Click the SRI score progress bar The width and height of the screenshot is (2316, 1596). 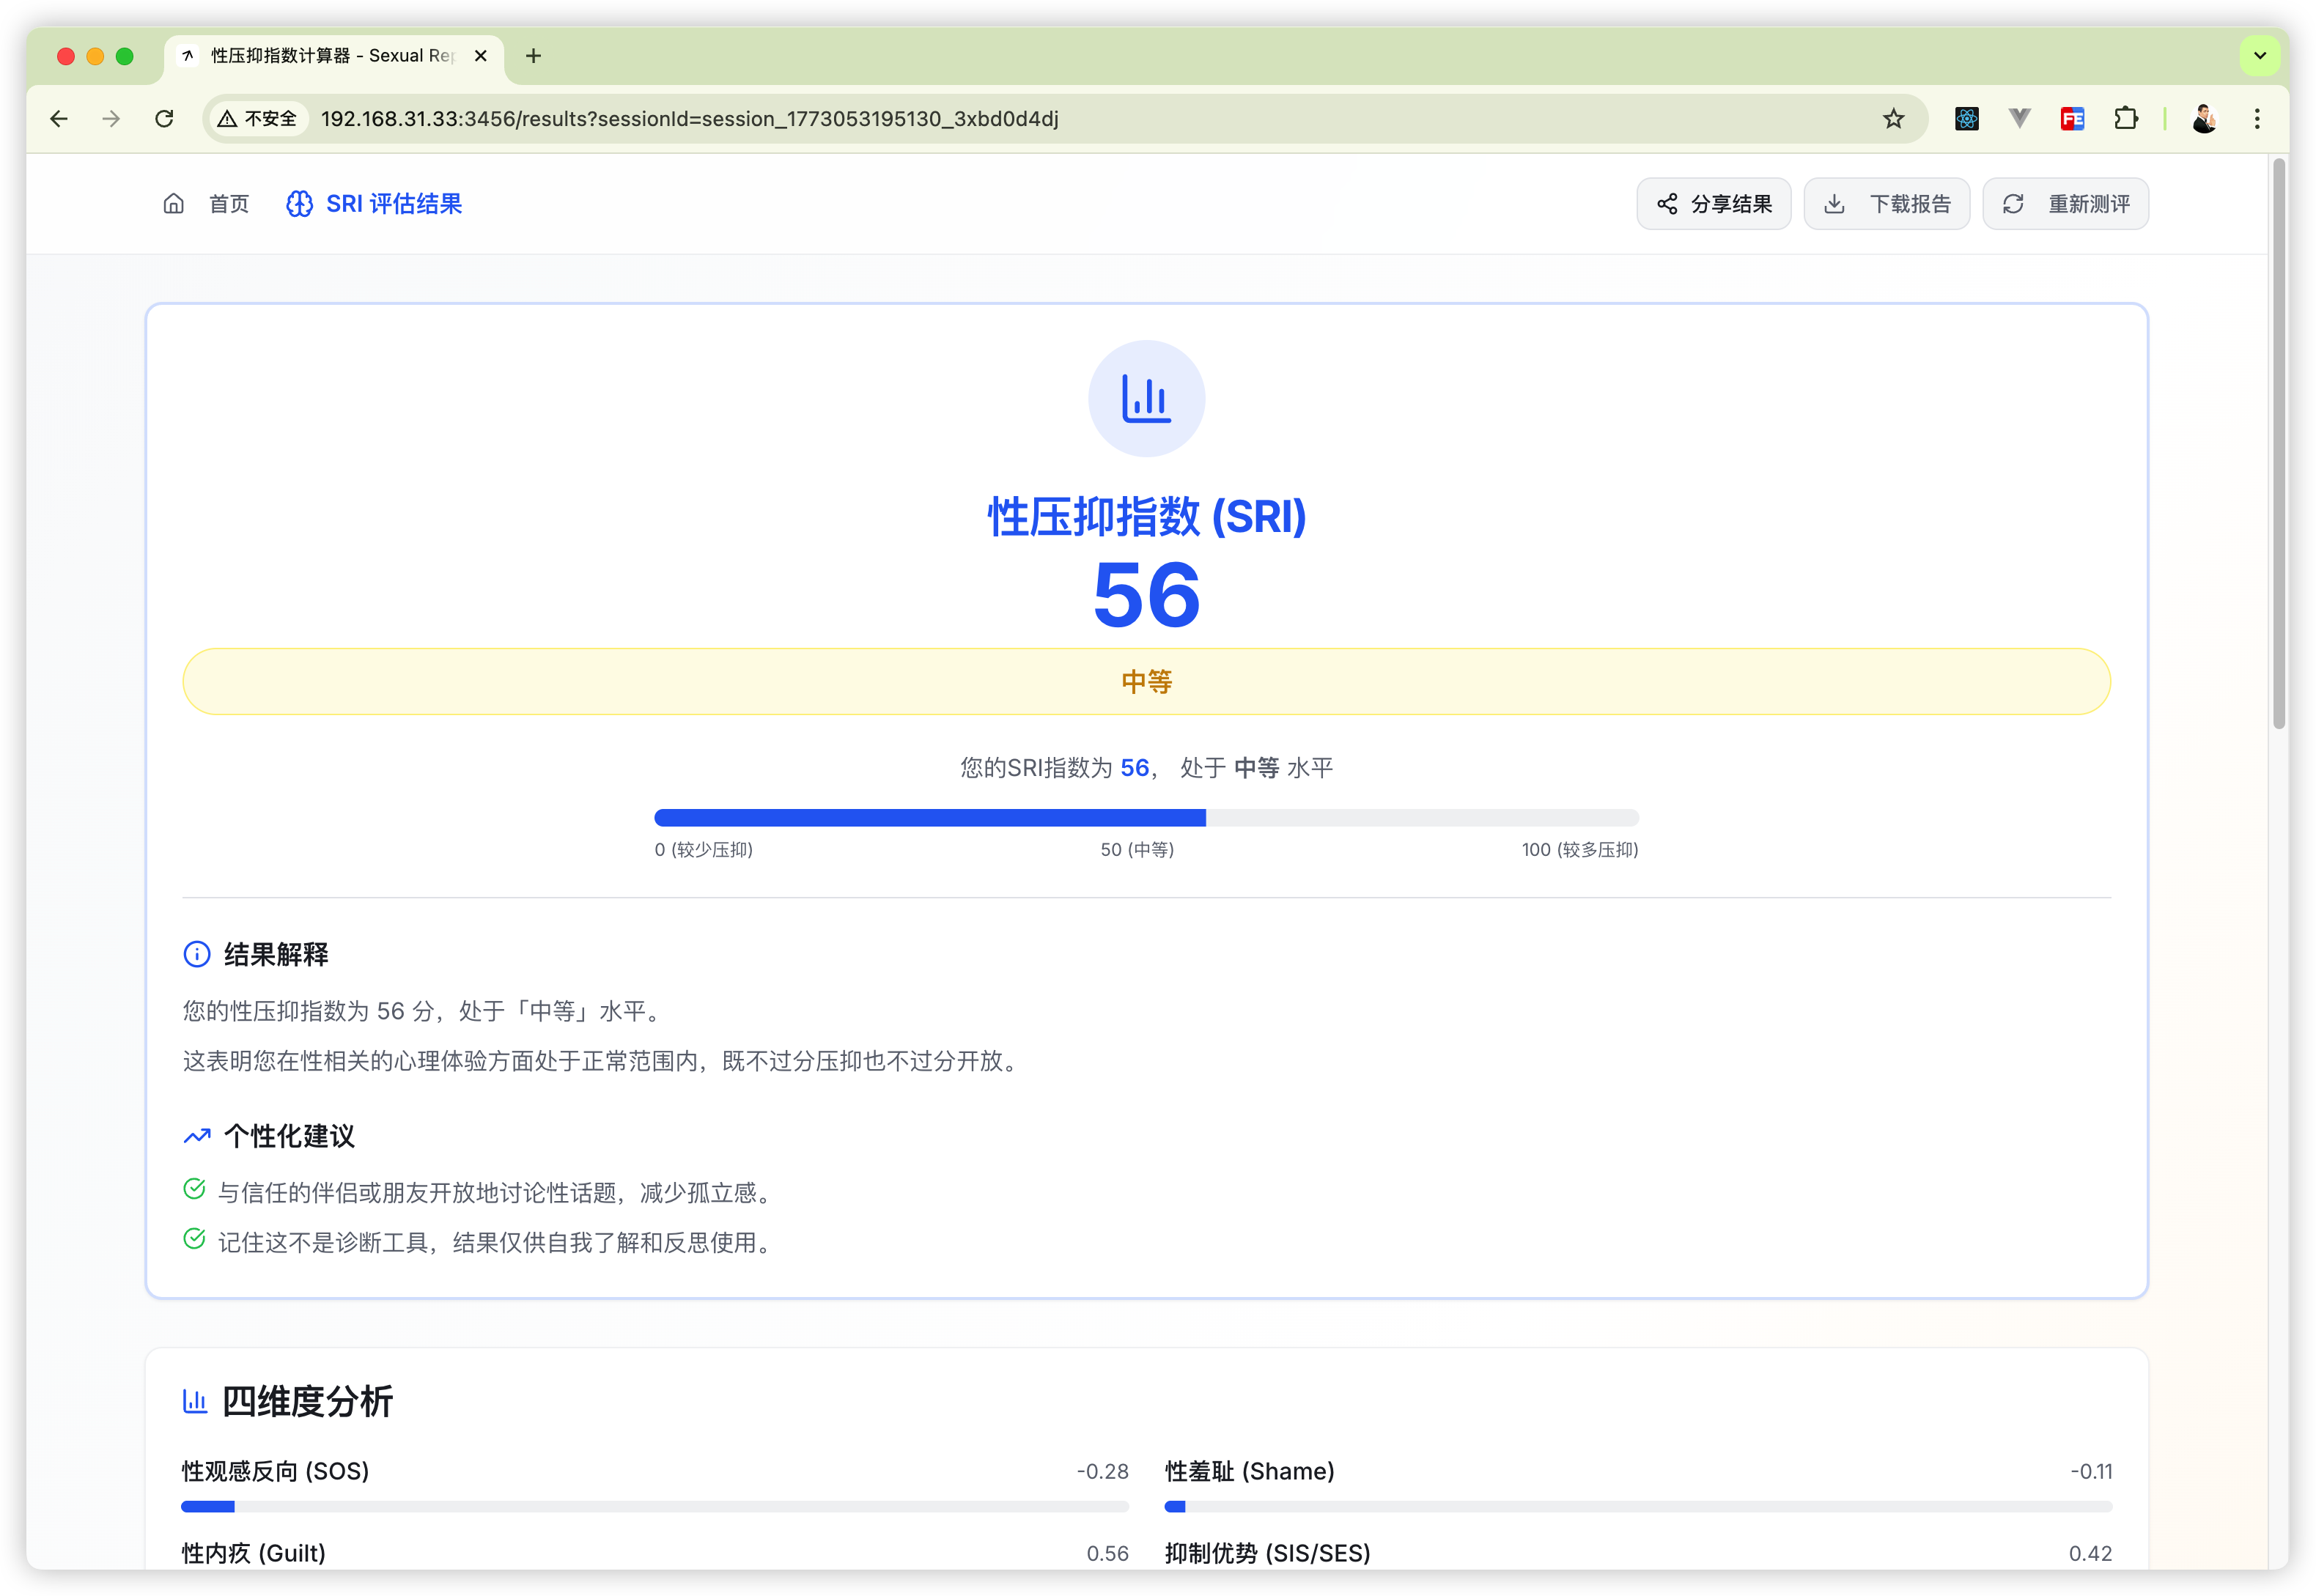coord(1146,818)
